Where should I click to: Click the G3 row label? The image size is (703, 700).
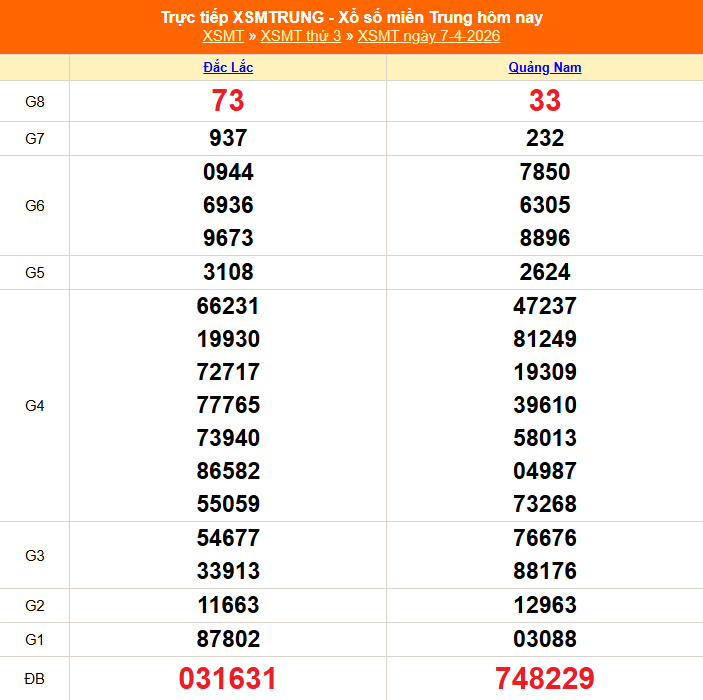pos(35,556)
